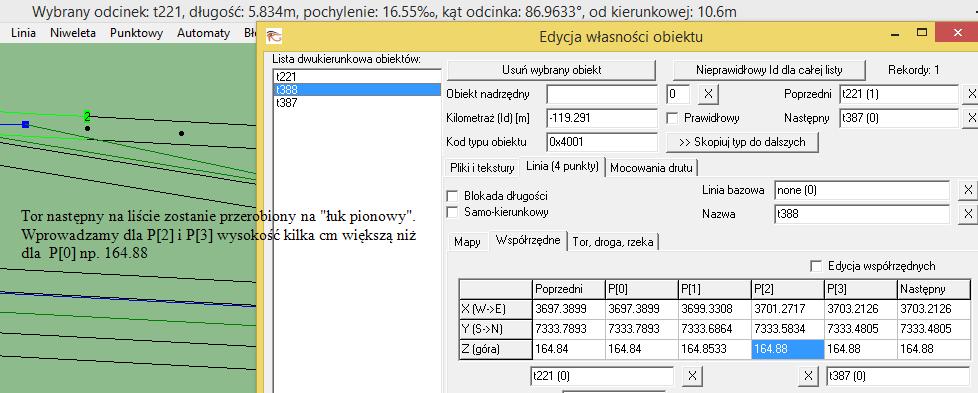Click the Poprzedni field t221 (1)
978x393 pixels.
pos(899,95)
